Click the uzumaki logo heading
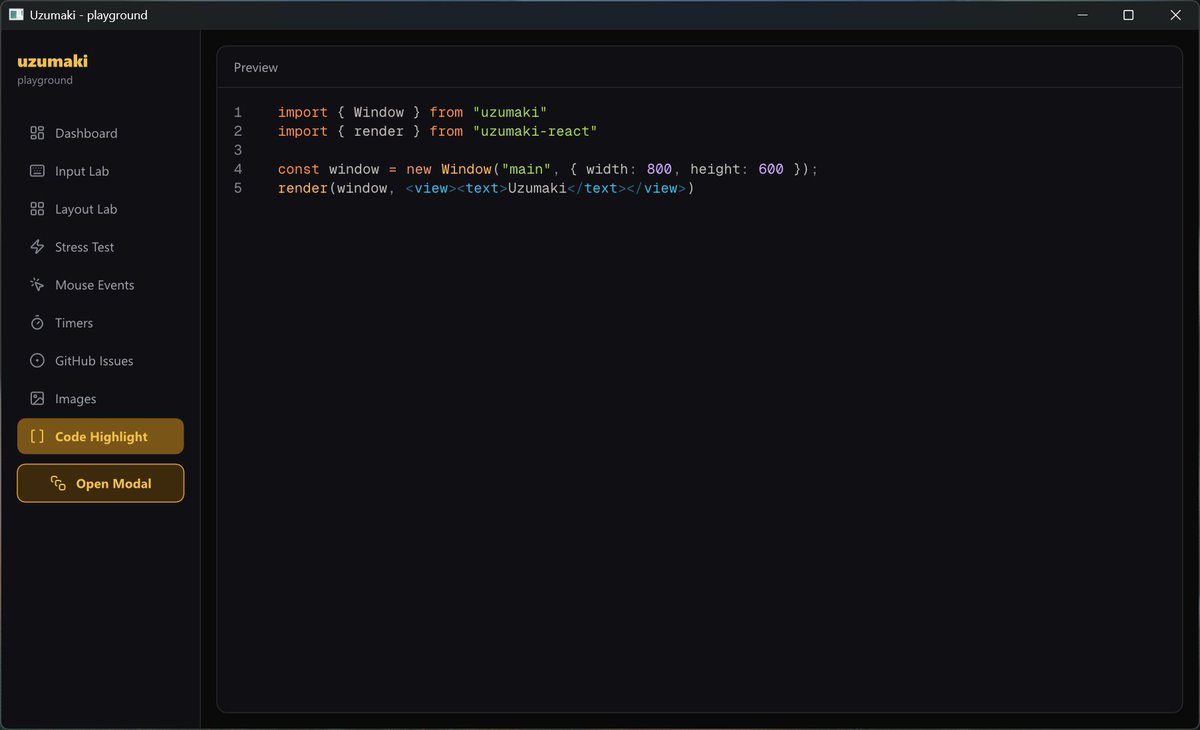 (53, 61)
